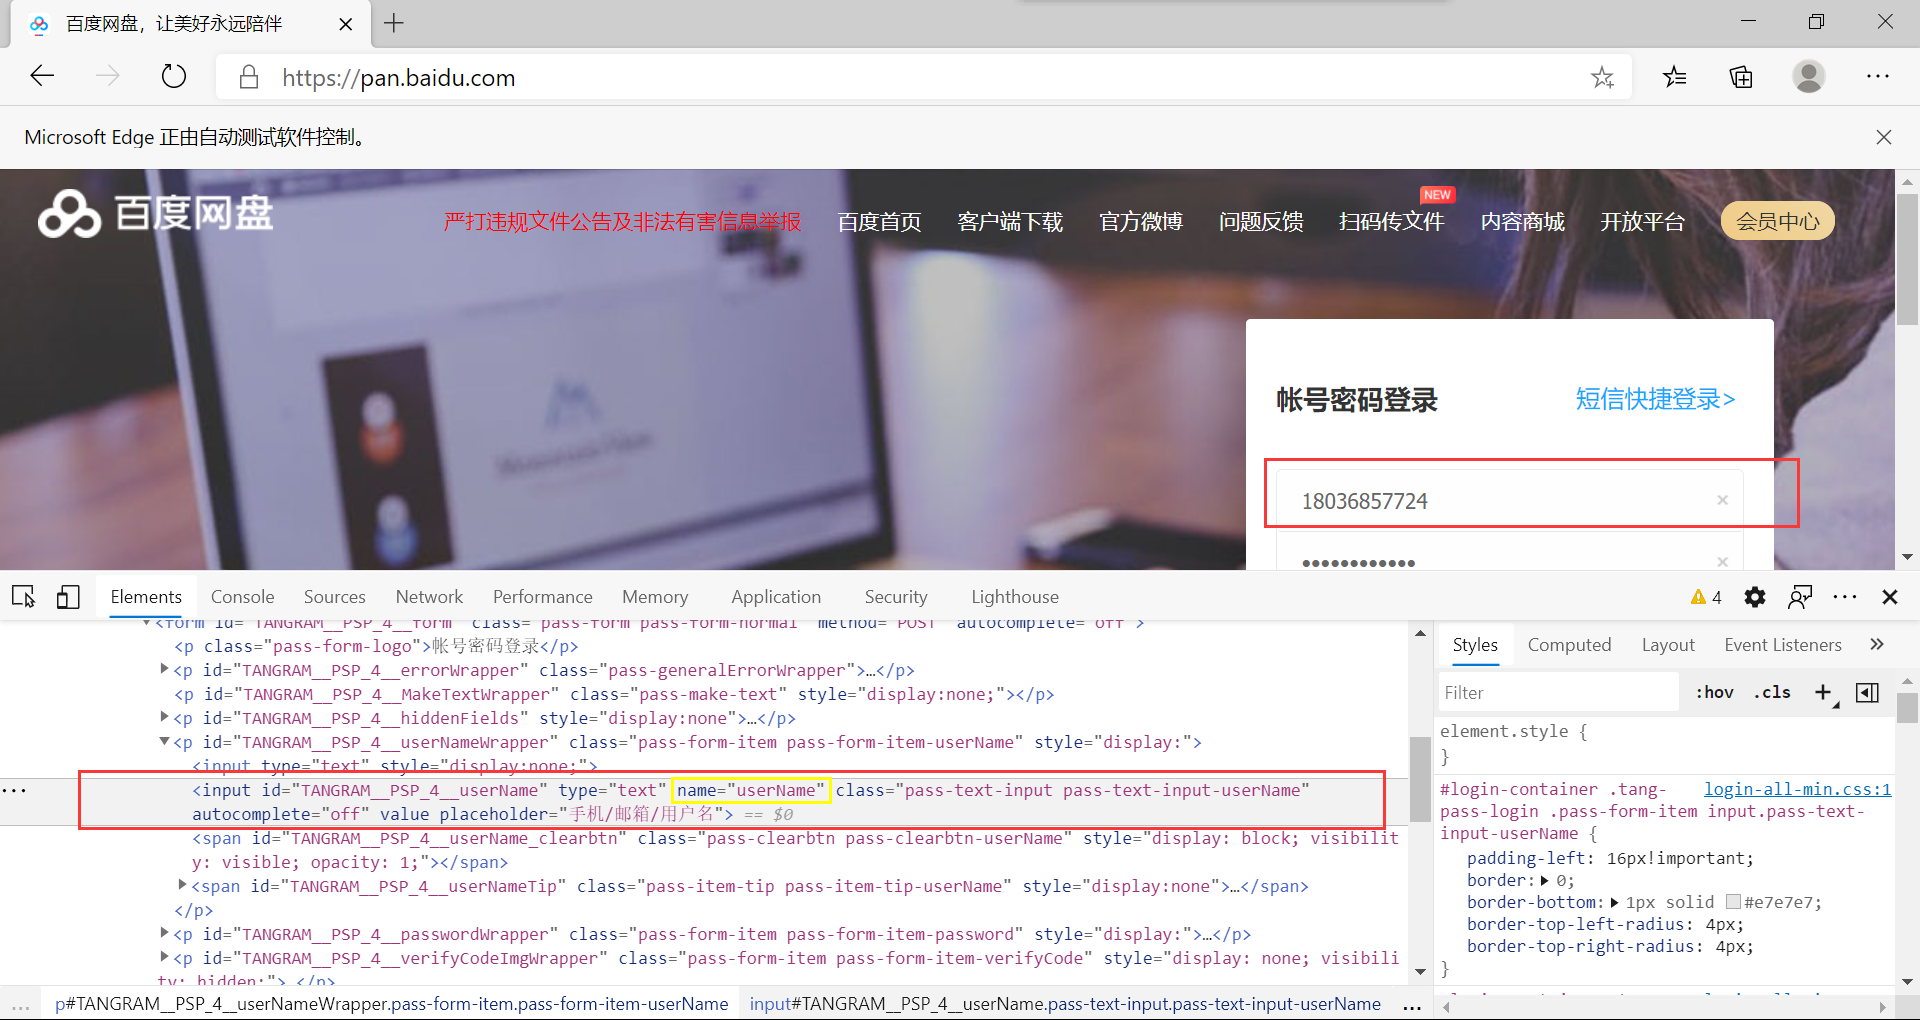Open a new browser tab
This screenshot has height=1020, width=1920.
tap(394, 23)
